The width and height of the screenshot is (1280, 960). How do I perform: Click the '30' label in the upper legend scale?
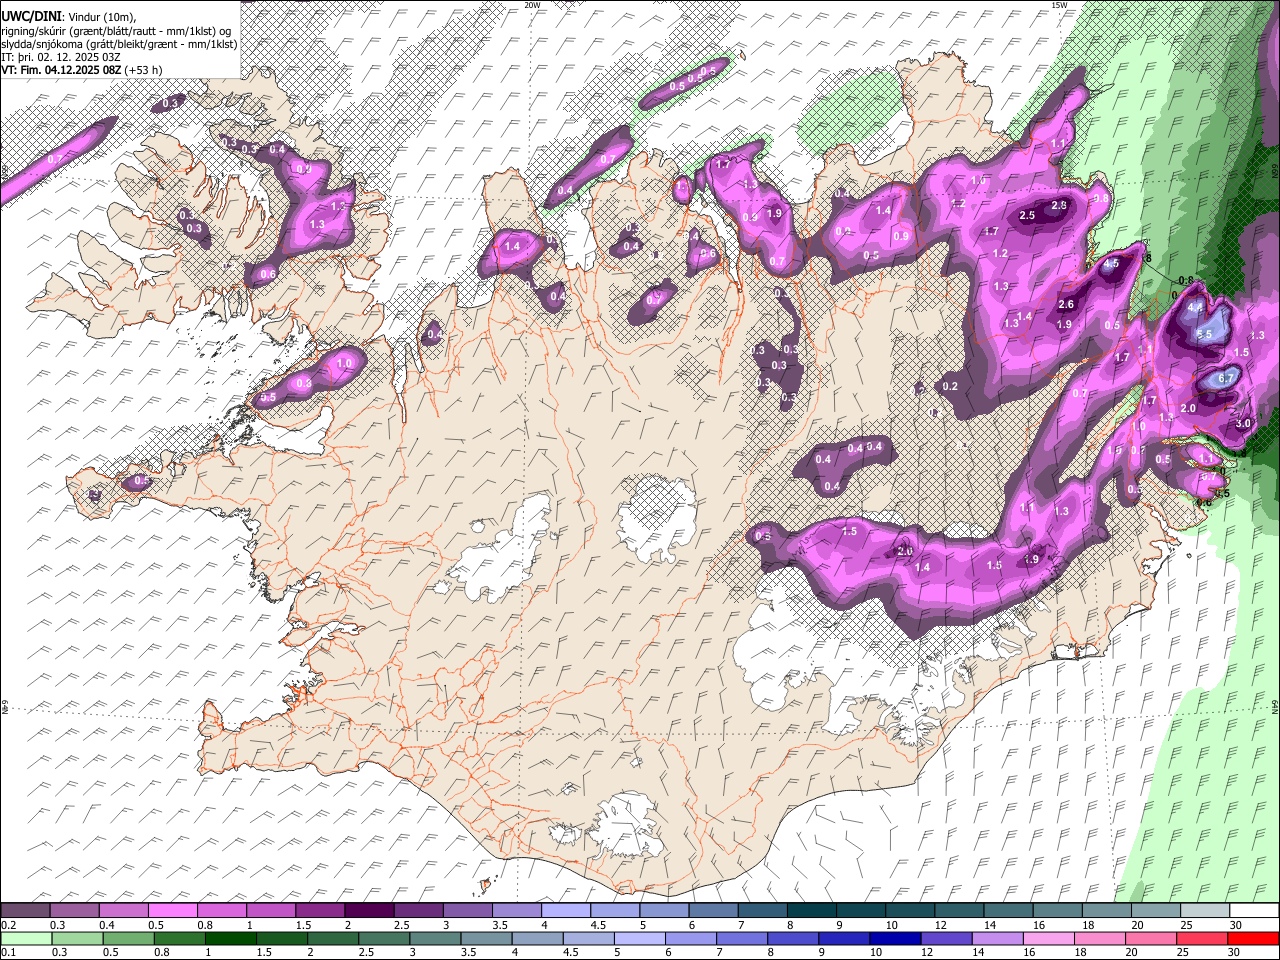[1235, 925]
